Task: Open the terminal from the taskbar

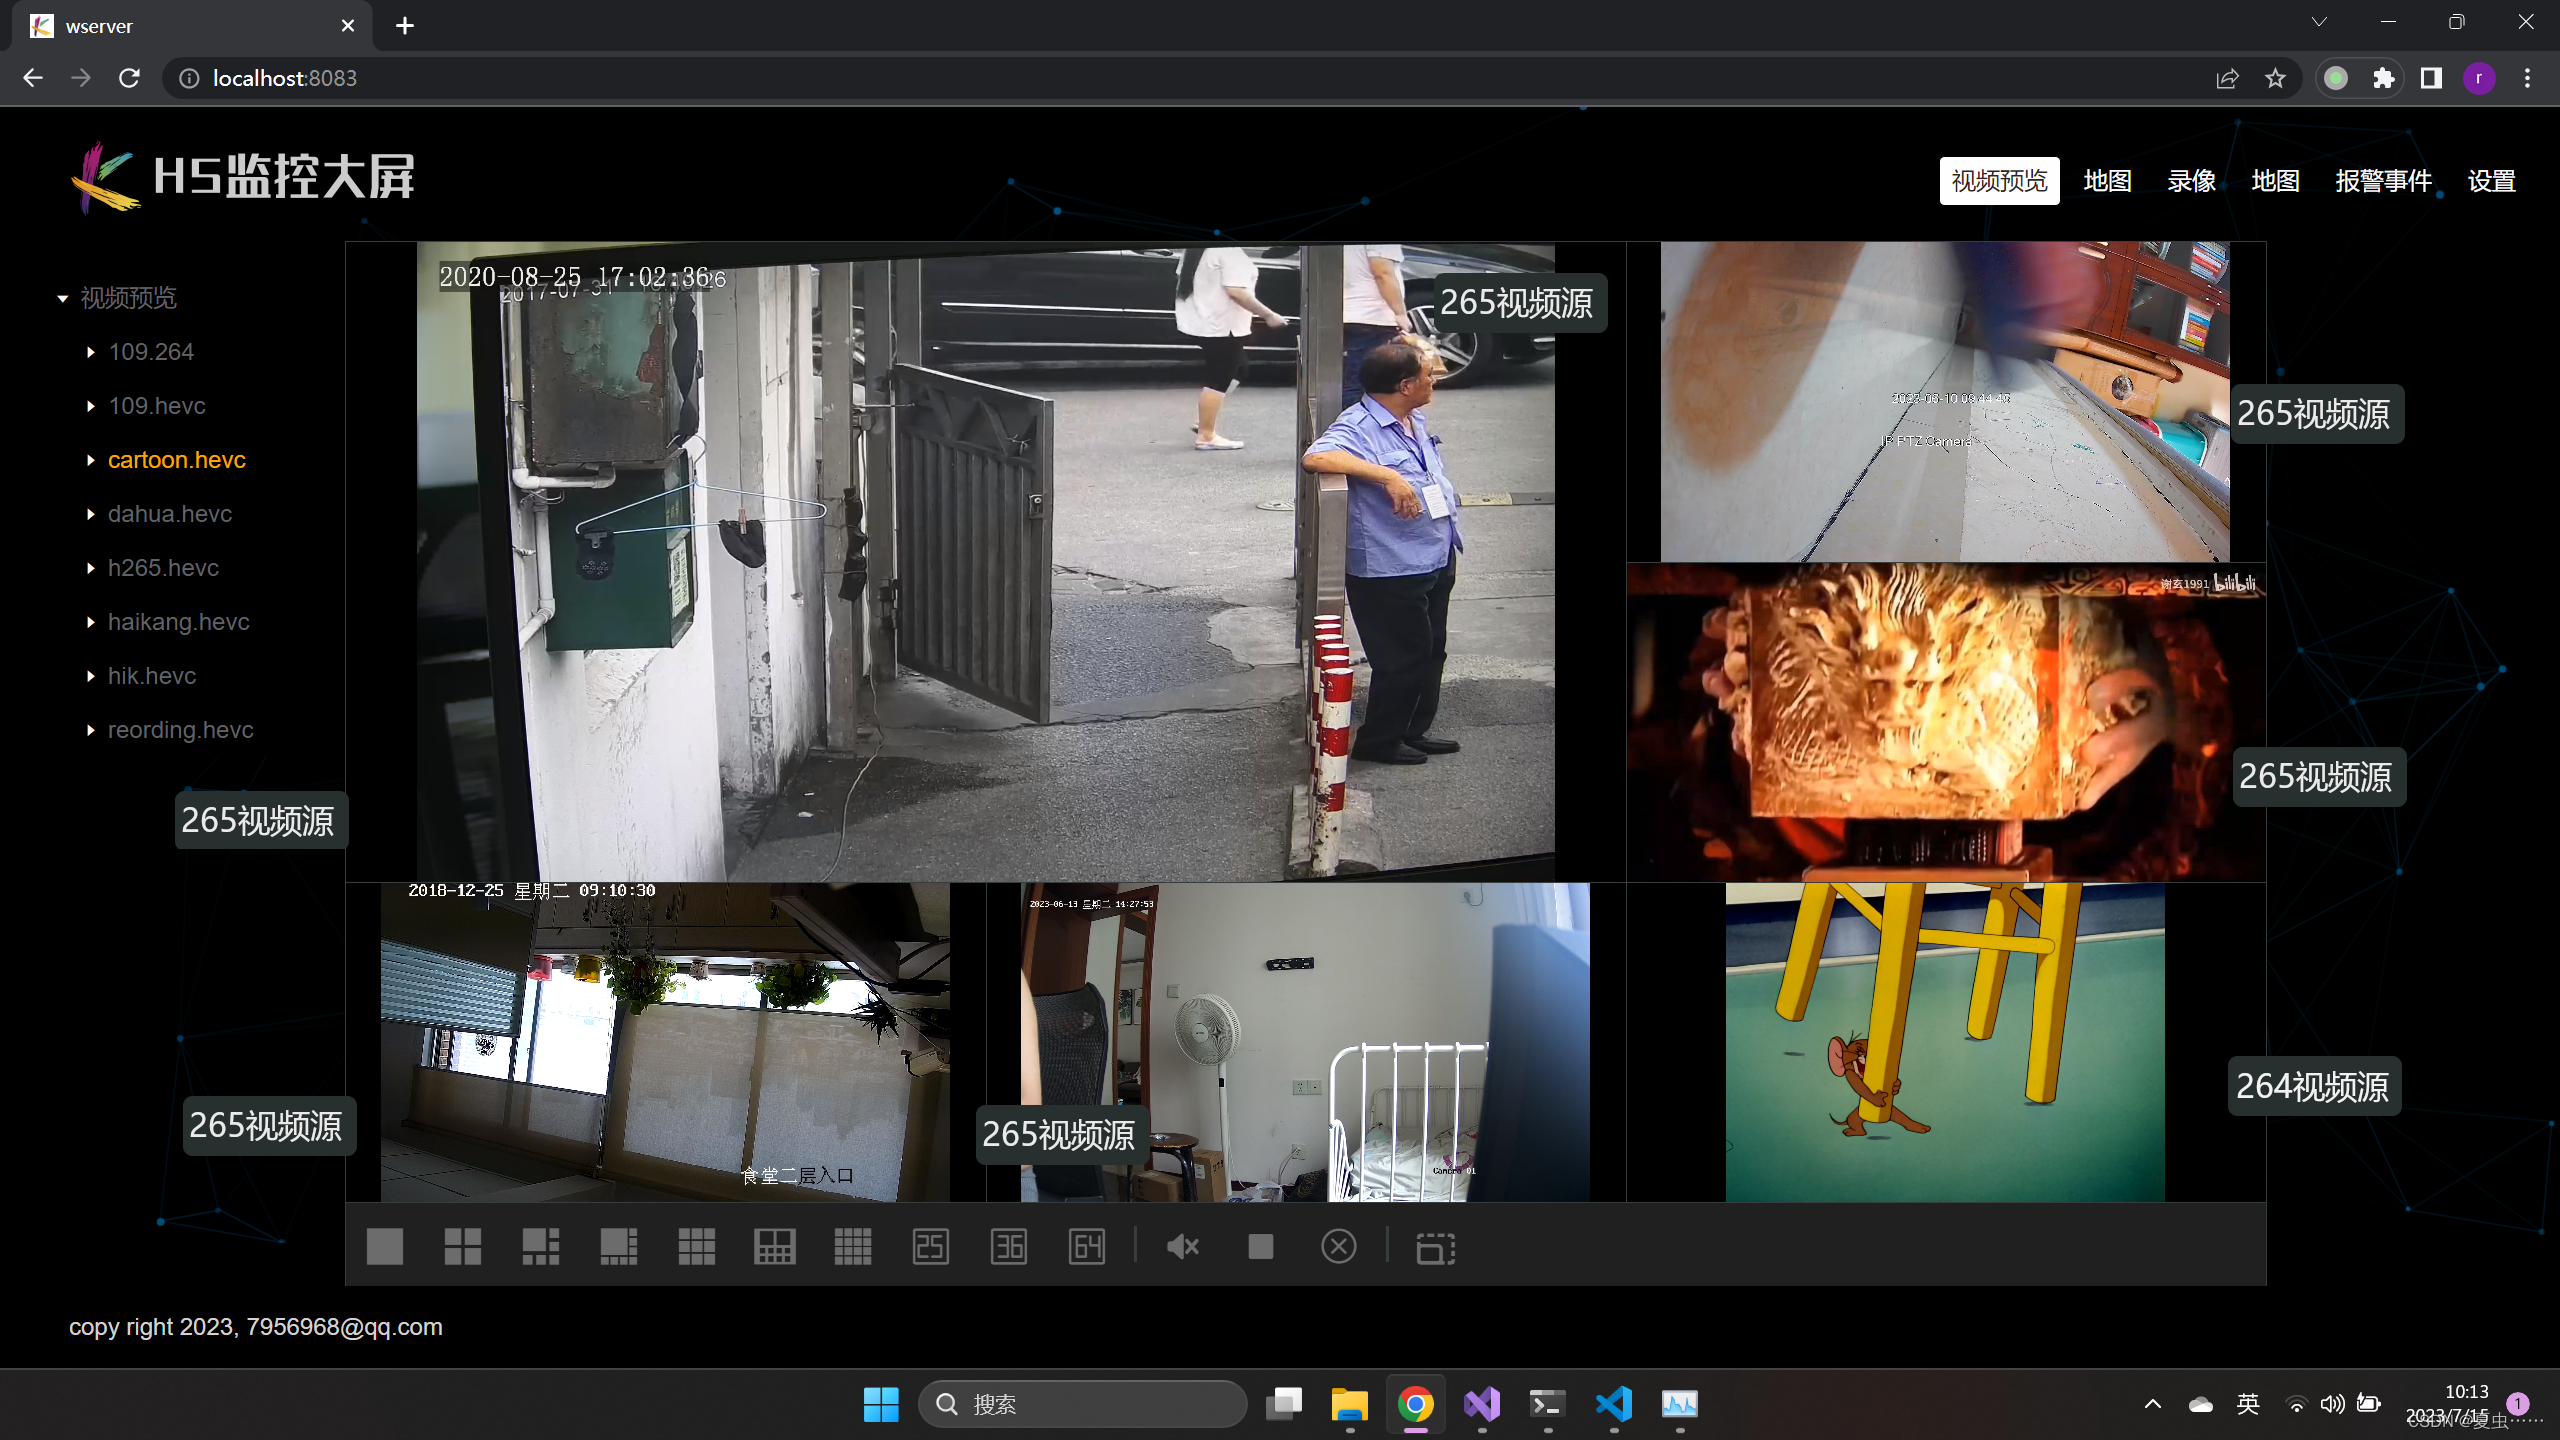Action: click(1548, 1404)
